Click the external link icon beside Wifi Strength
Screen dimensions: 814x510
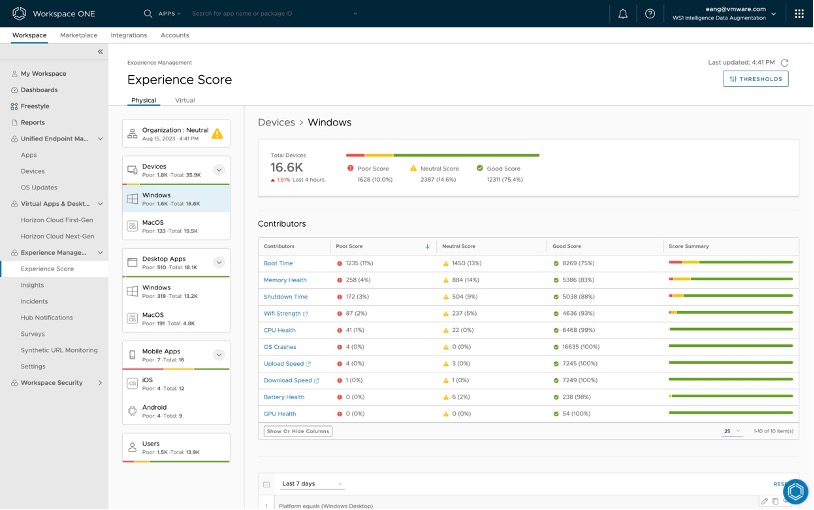pyautogui.click(x=306, y=313)
